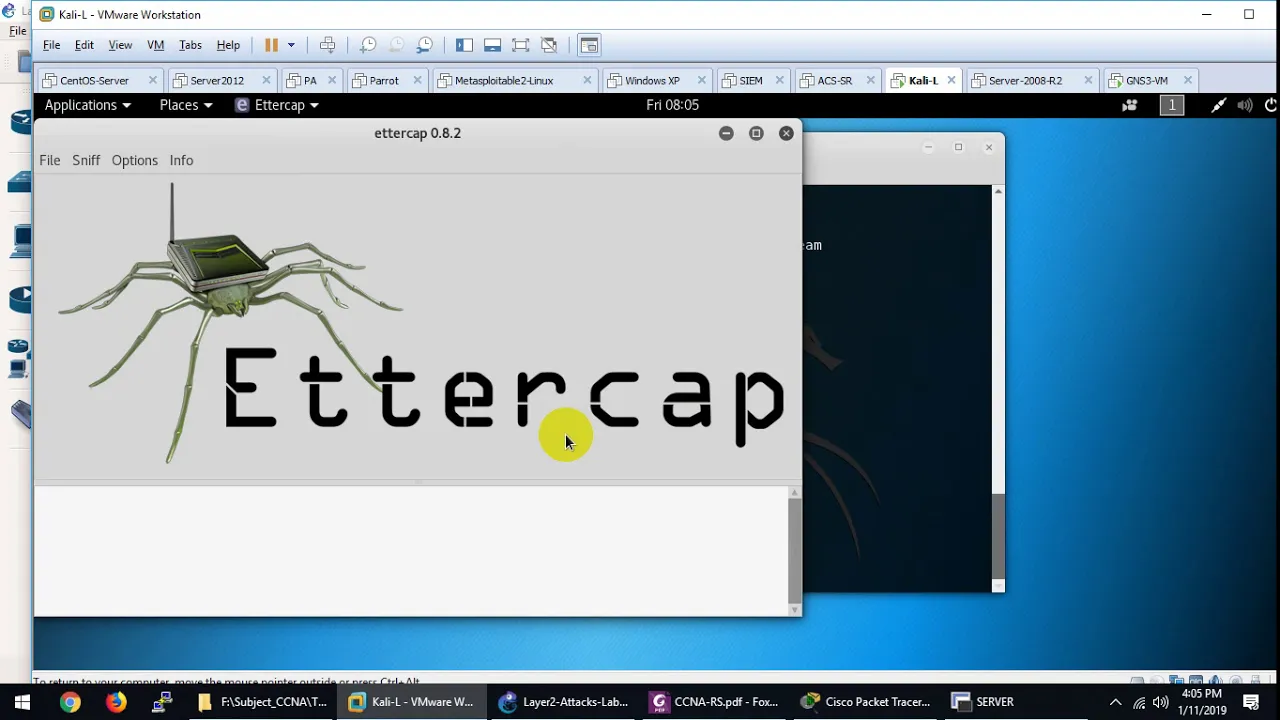Open Ettercap Sniff menu
The image size is (1280, 720).
tap(86, 160)
